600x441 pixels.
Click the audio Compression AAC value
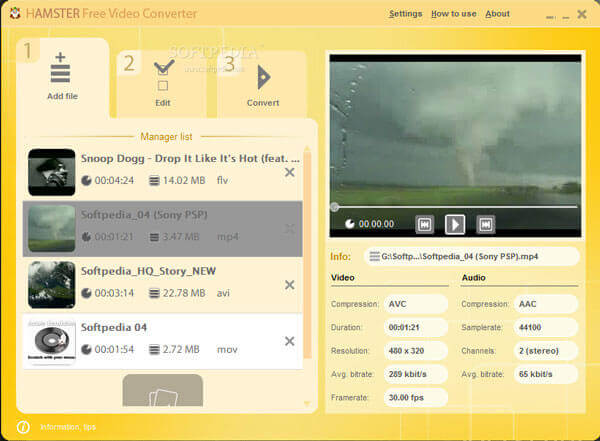click(546, 304)
